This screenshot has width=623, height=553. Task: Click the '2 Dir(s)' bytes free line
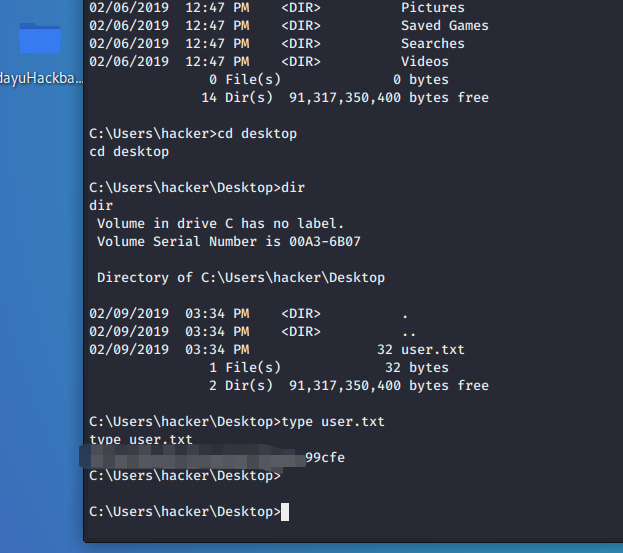[349, 386]
